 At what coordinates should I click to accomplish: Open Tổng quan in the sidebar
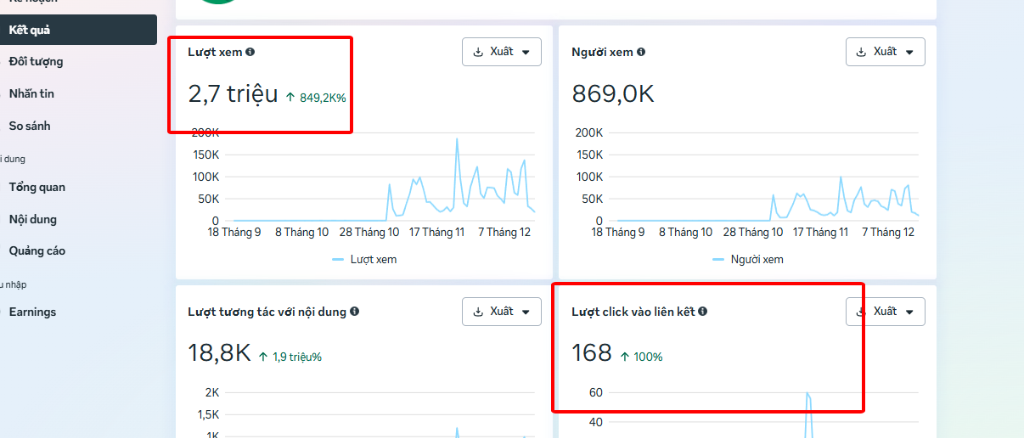click(x=38, y=187)
